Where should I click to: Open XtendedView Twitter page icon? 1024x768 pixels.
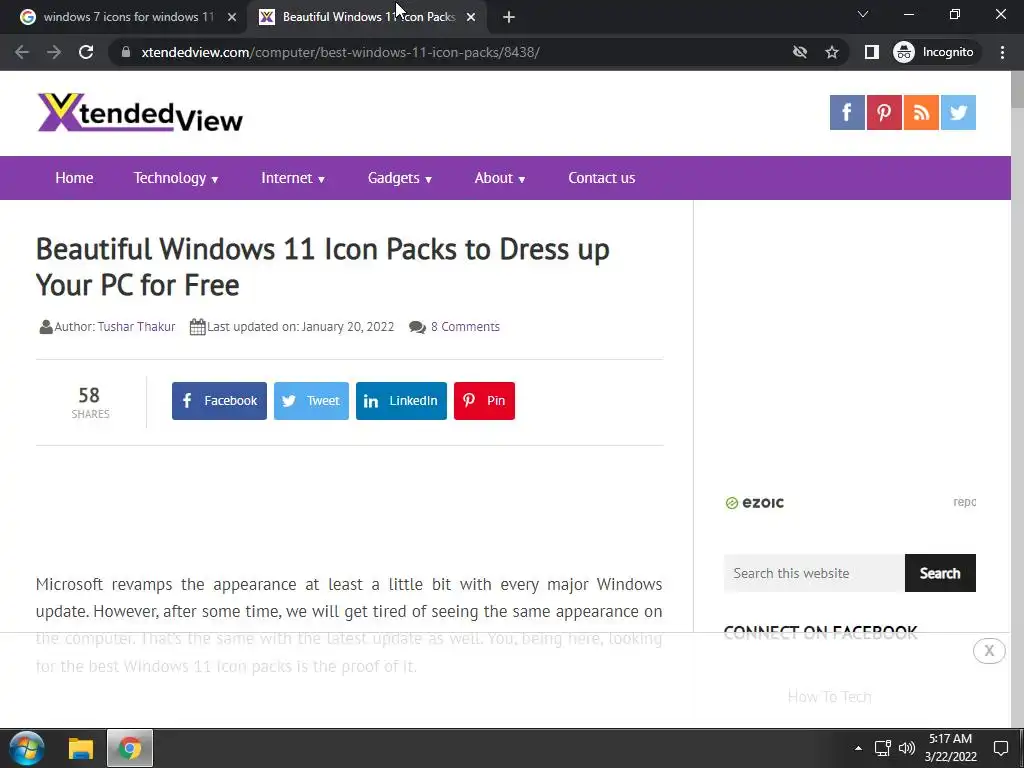pyautogui.click(x=959, y=112)
